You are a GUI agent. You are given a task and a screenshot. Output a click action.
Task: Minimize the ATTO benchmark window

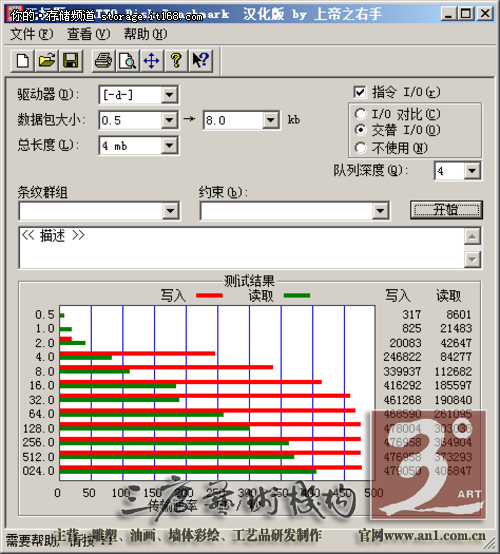tap(448, 14)
